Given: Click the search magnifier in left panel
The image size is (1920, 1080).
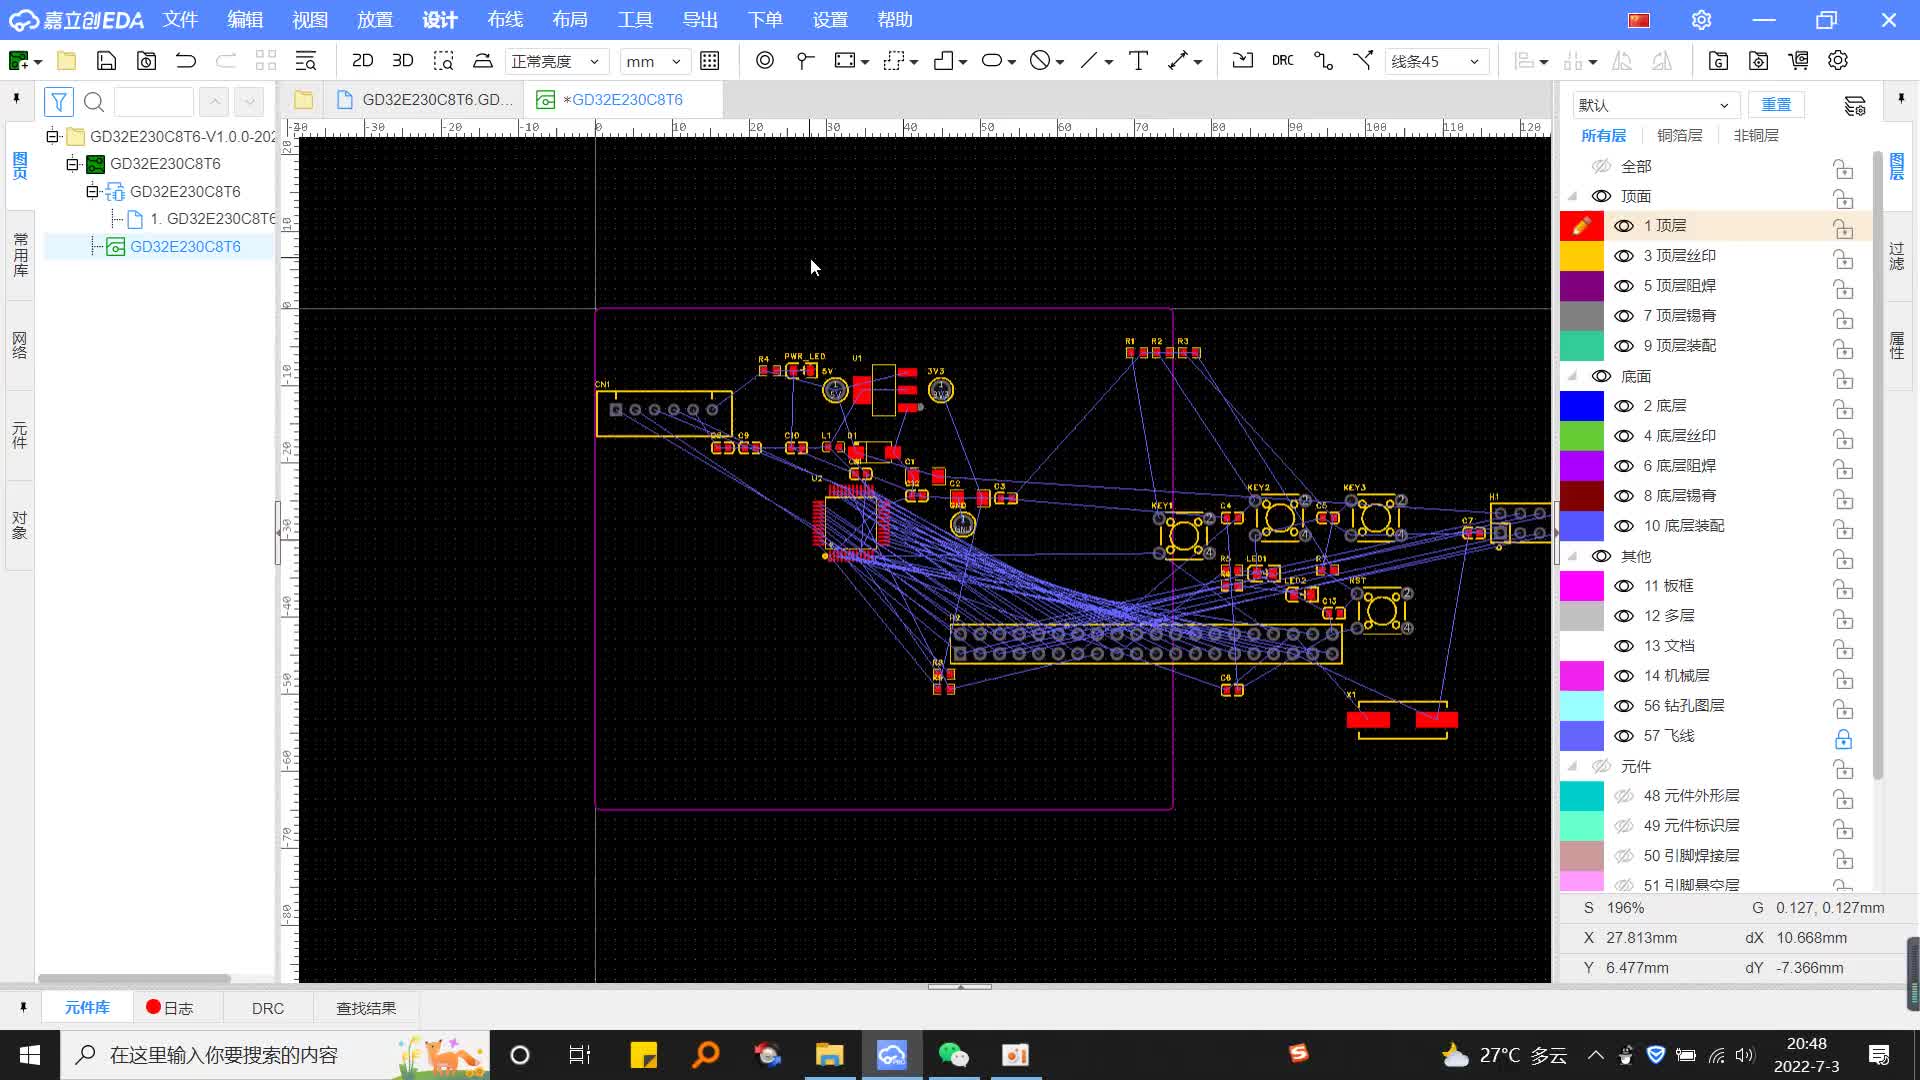Looking at the screenshot, I should pyautogui.click(x=94, y=101).
